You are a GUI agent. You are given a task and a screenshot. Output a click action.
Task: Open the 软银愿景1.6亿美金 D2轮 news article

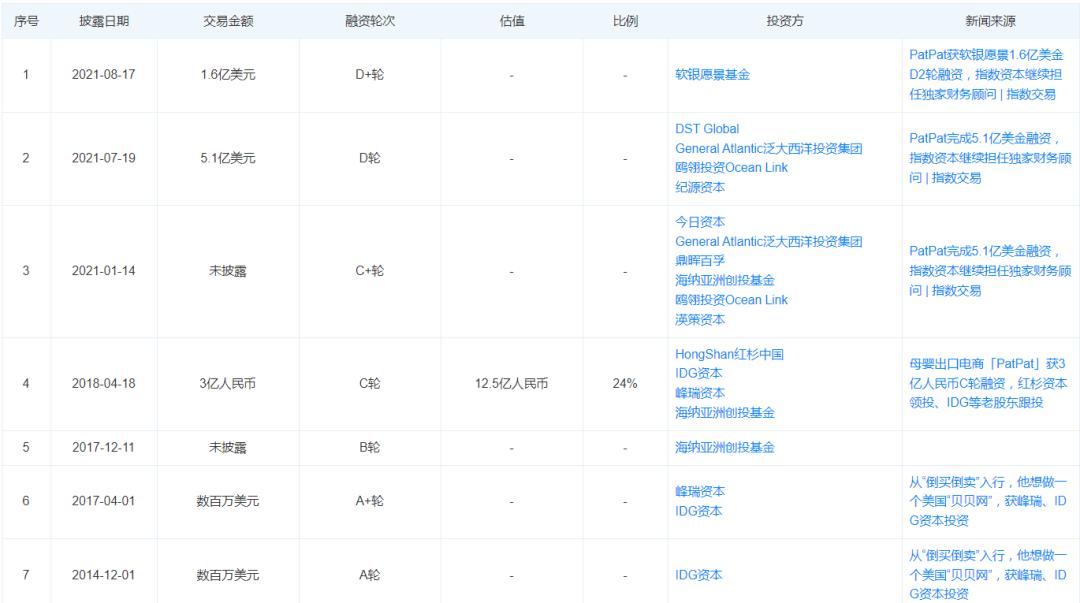point(986,74)
